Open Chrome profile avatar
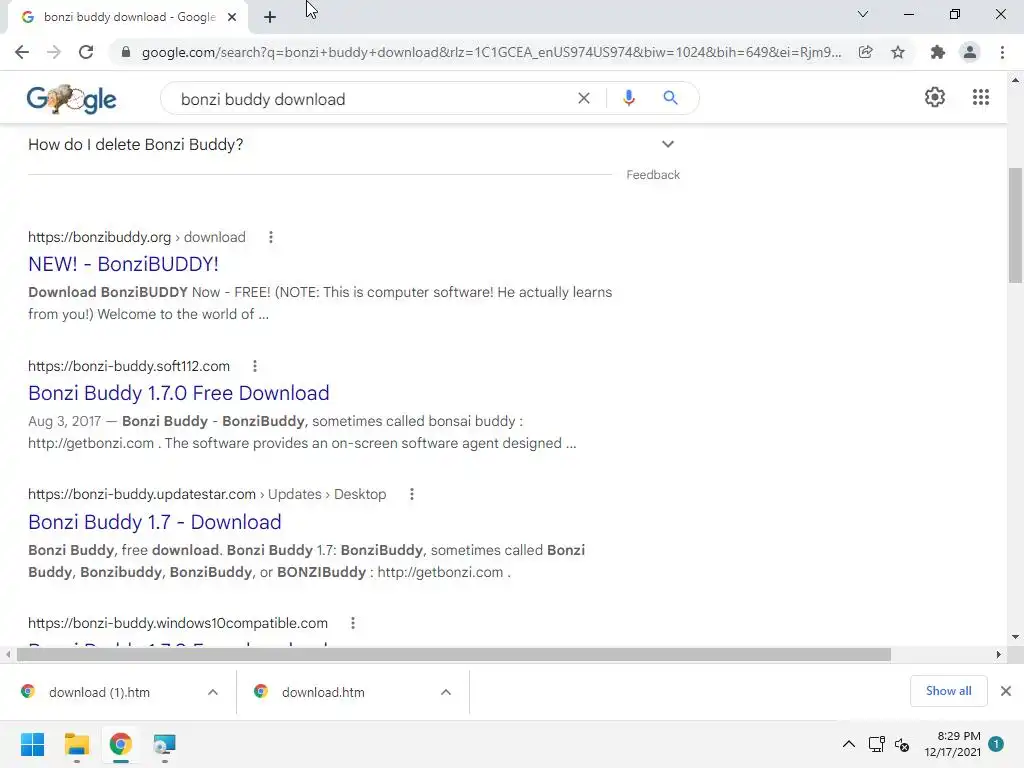The image size is (1024, 768). [x=970, y=52]
